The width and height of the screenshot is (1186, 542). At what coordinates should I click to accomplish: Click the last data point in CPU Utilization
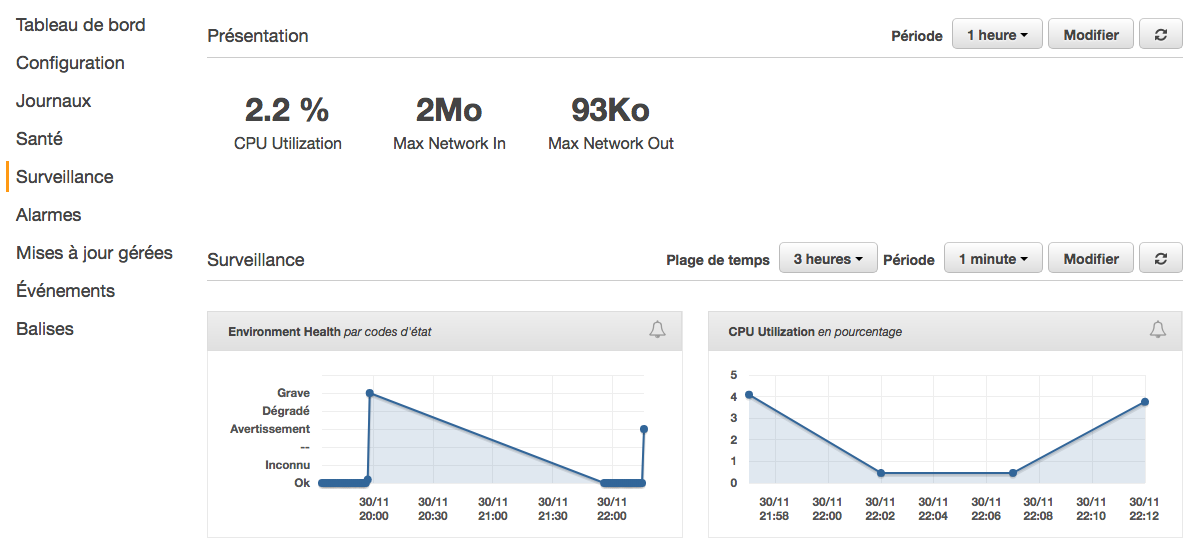click(1144, 402)
